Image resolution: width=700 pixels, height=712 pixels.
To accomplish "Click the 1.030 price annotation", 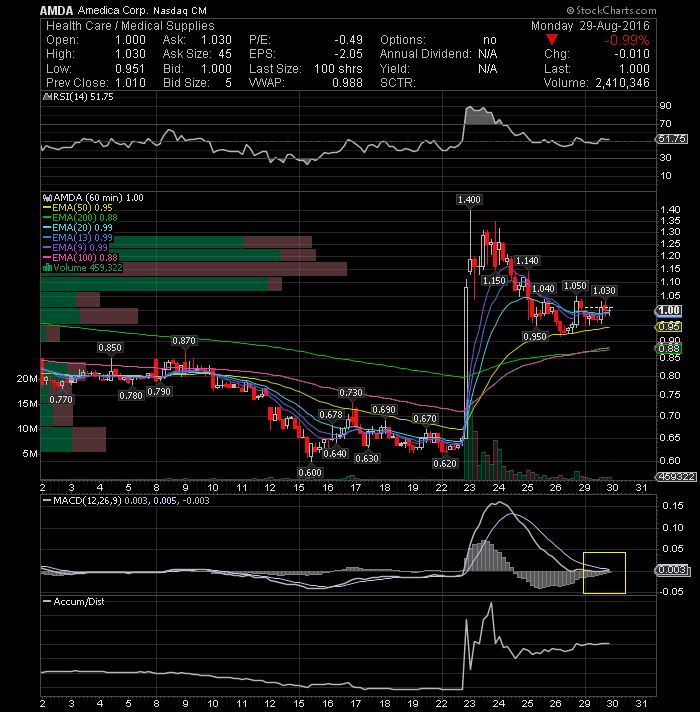I will [604, 291].
